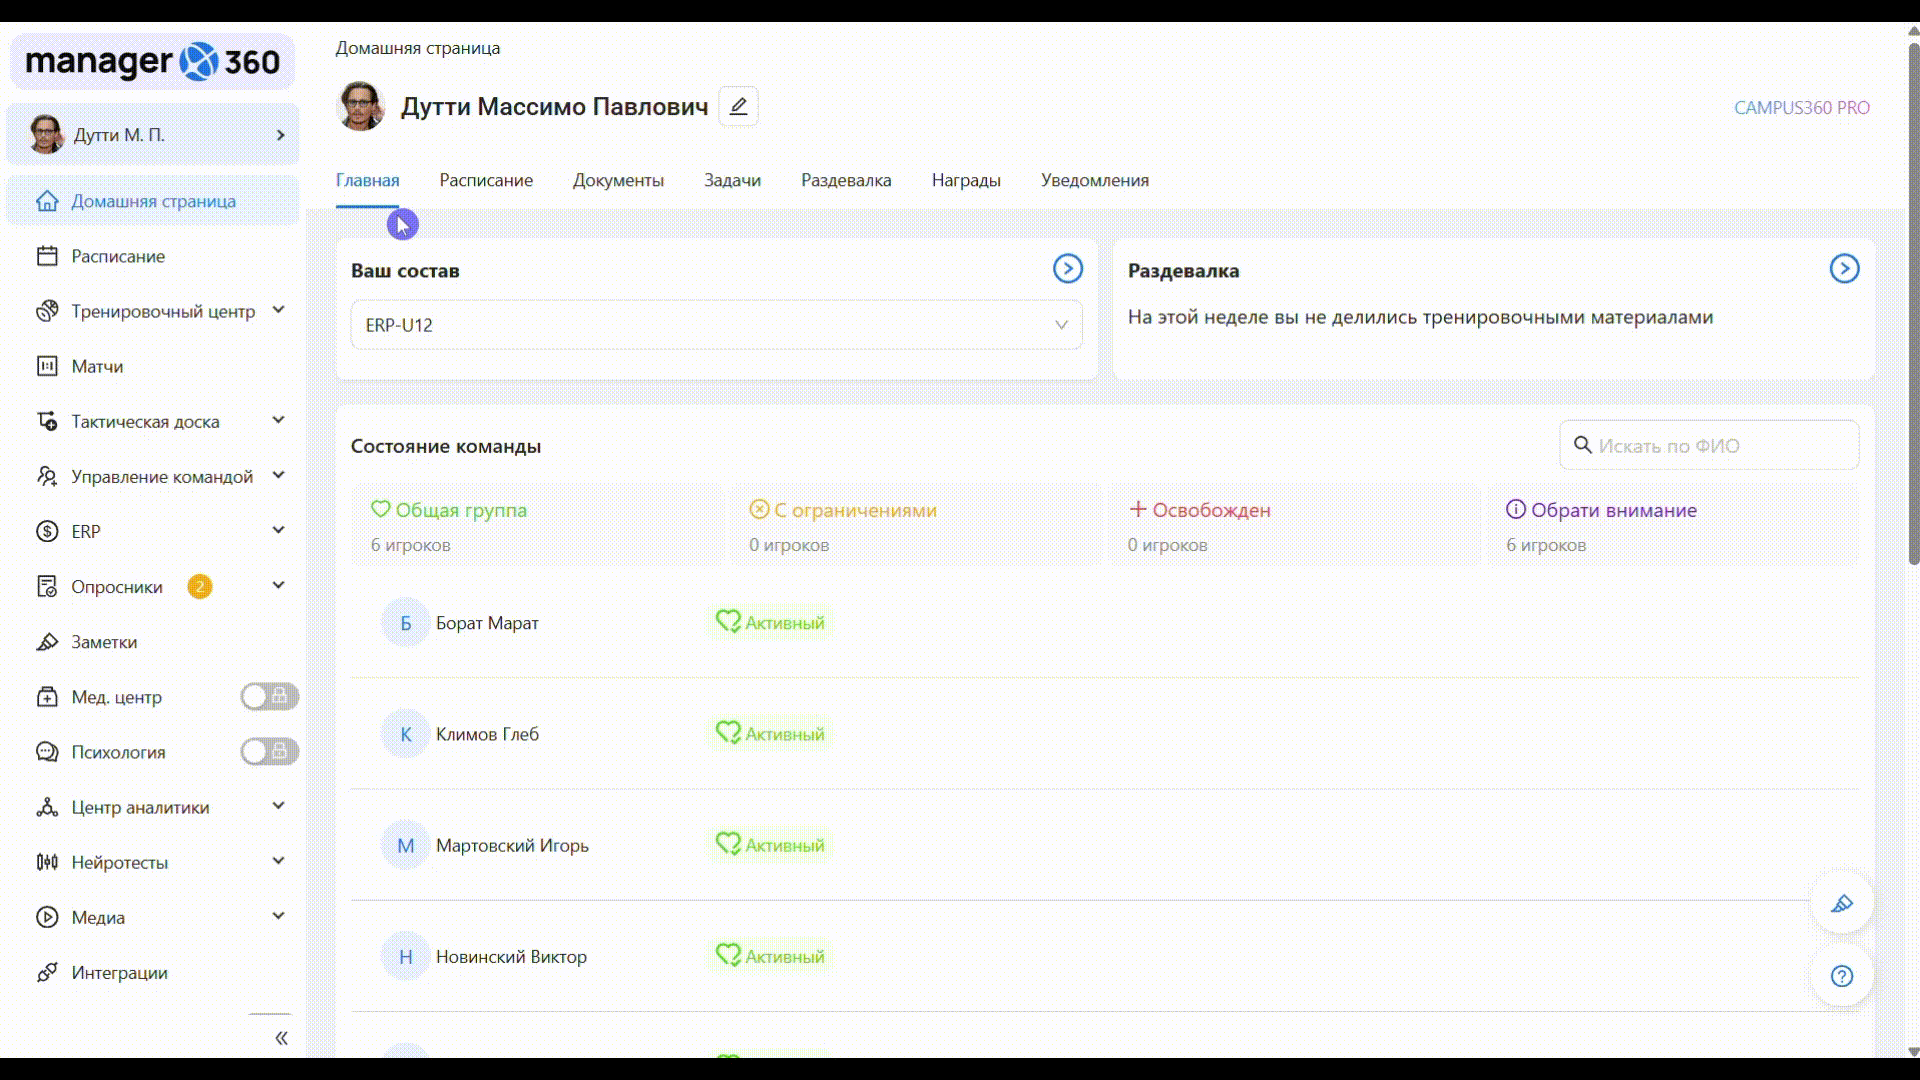Select the Обрати внимание filter card
1920x1080 pixels.
coord(1672,526)
